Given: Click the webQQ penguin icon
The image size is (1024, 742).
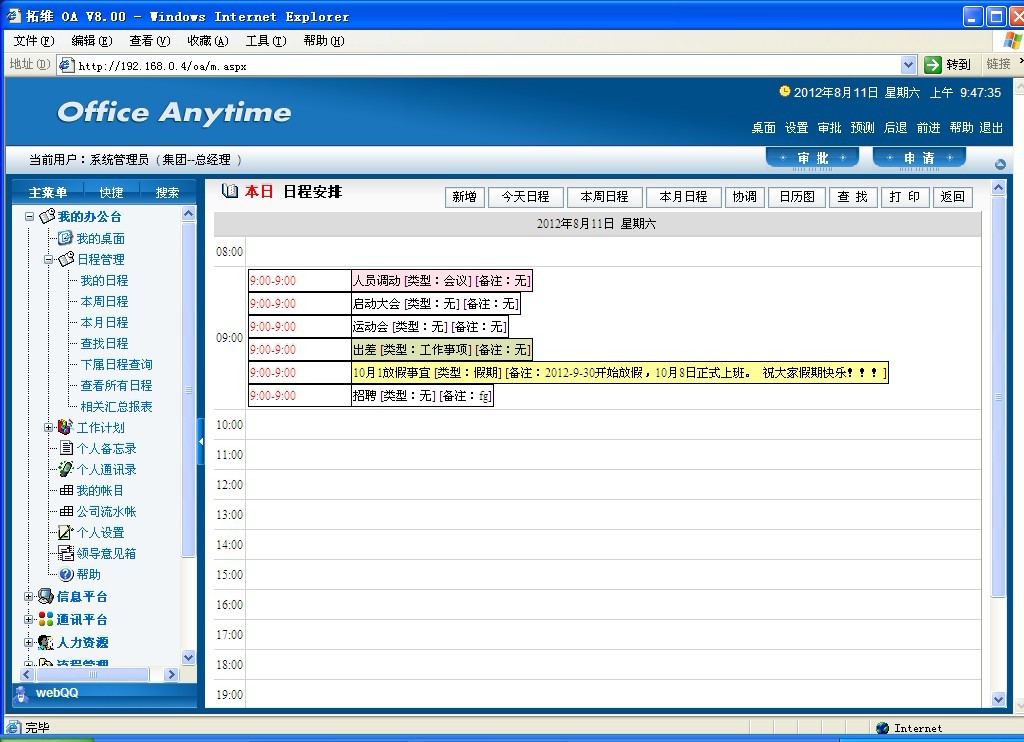Looking at the screenshot, I should 22,693.
